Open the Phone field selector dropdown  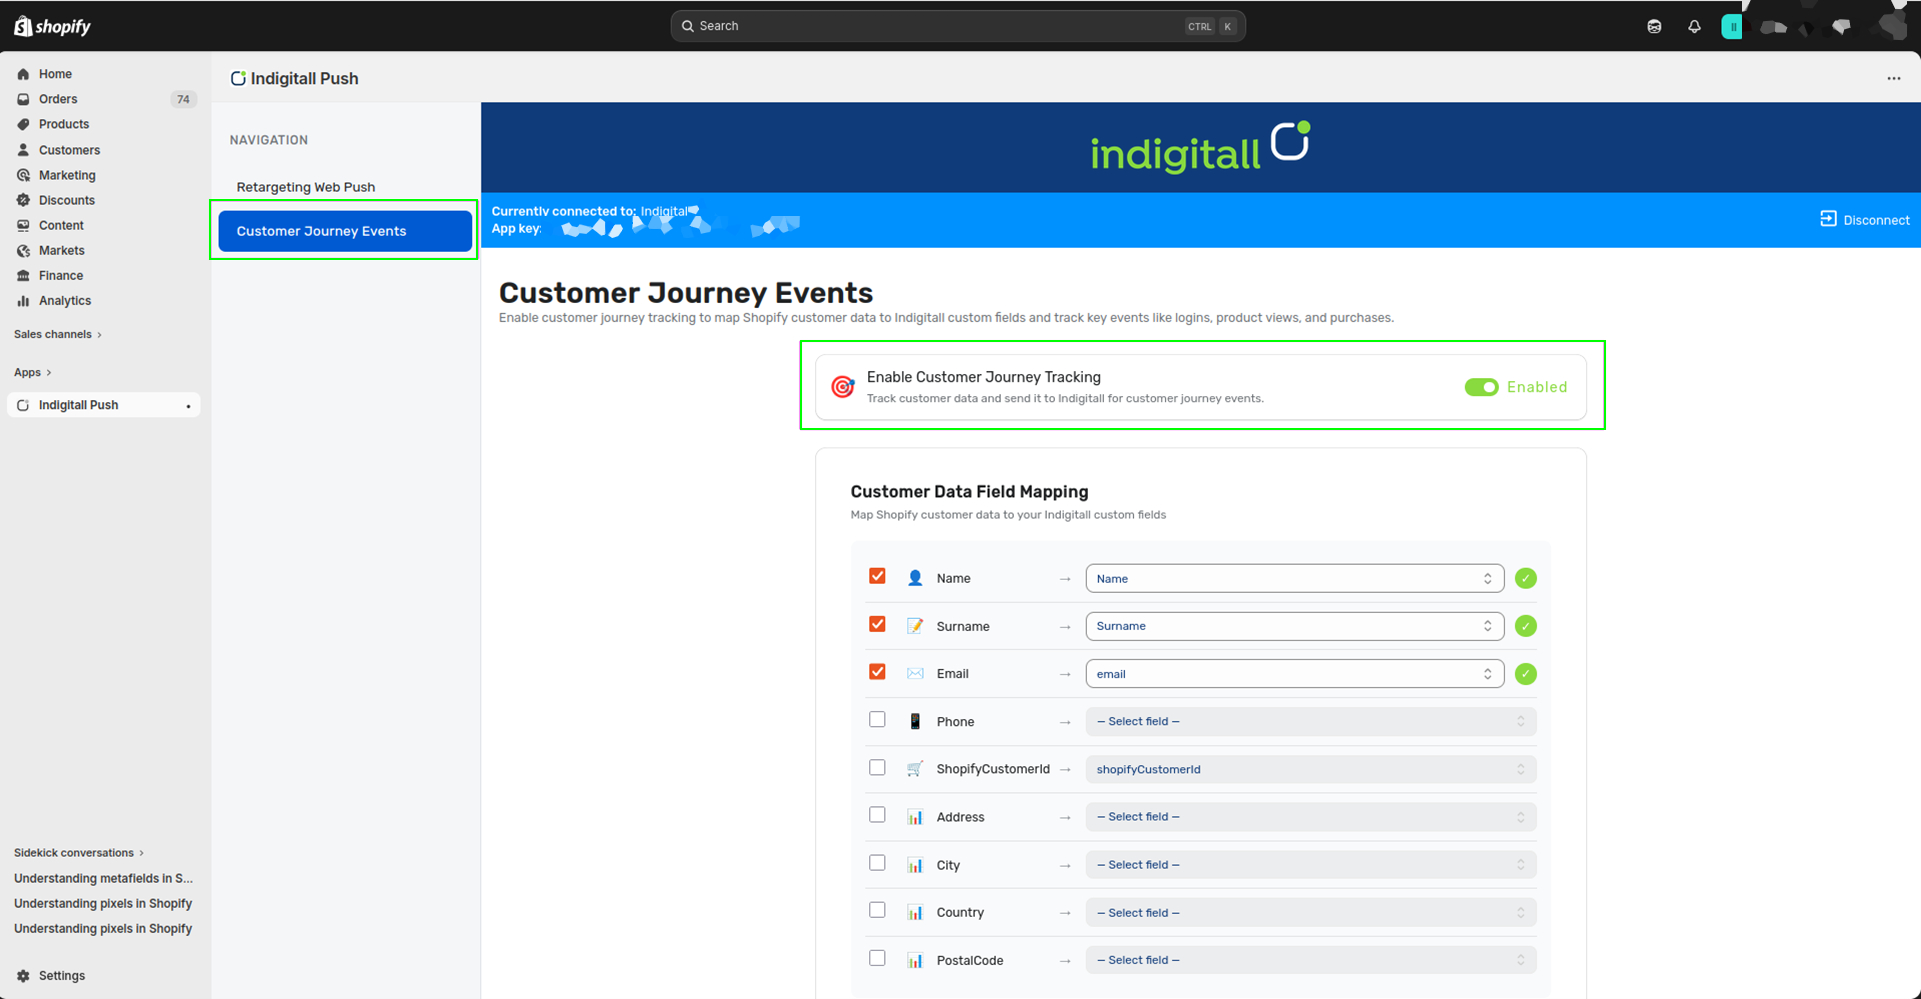[x=1310, y=721]
